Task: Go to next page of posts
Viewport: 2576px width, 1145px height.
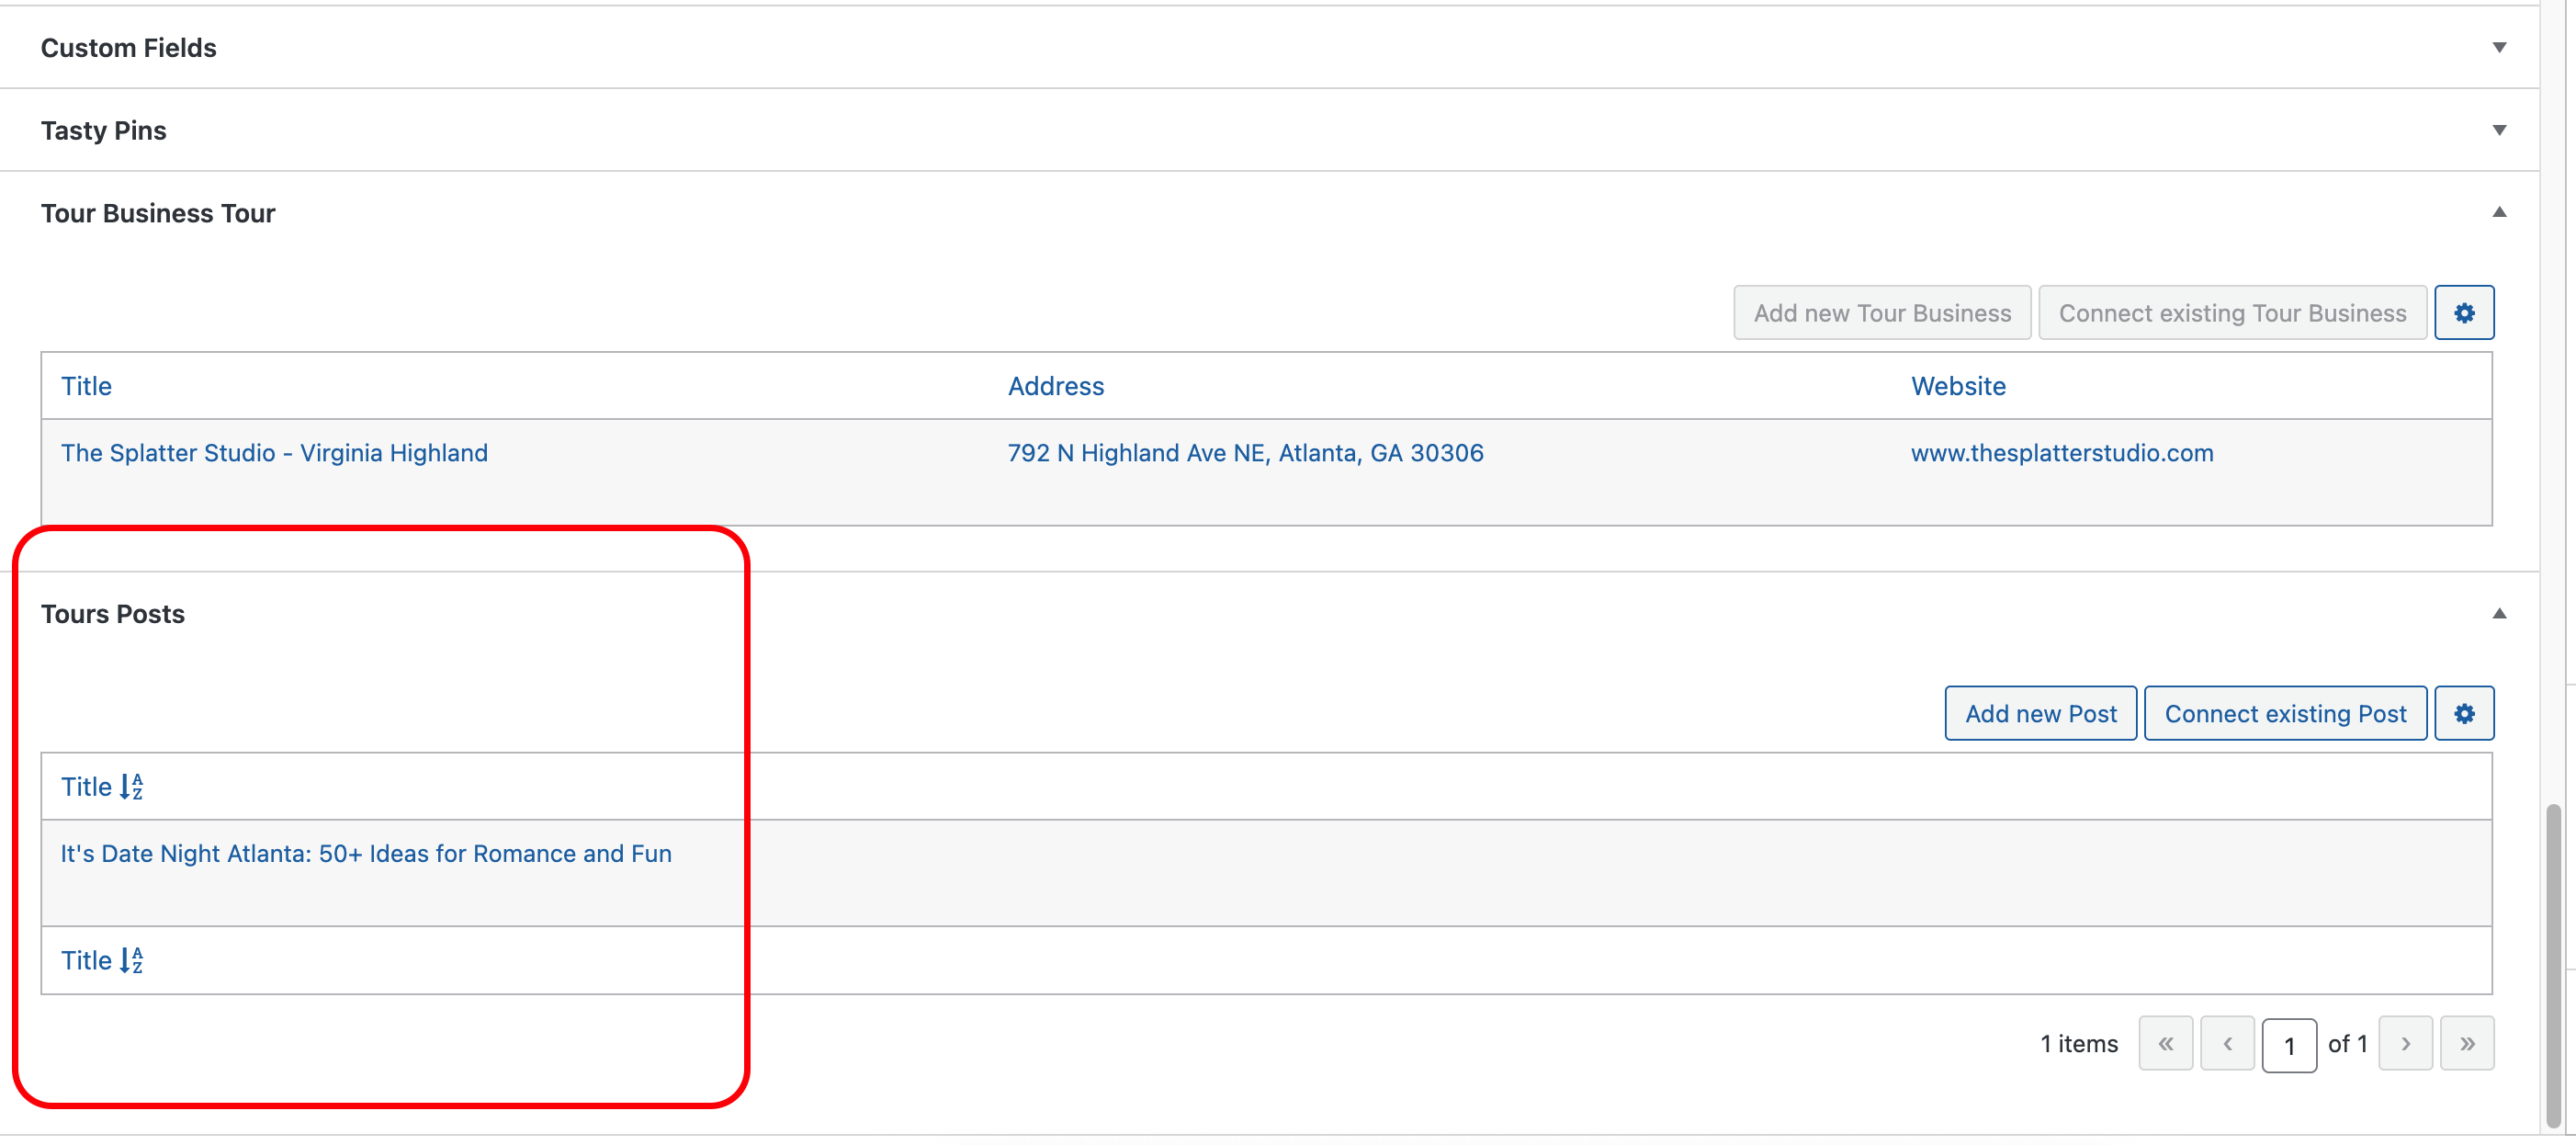Action: click(x=2405, y=1044)
